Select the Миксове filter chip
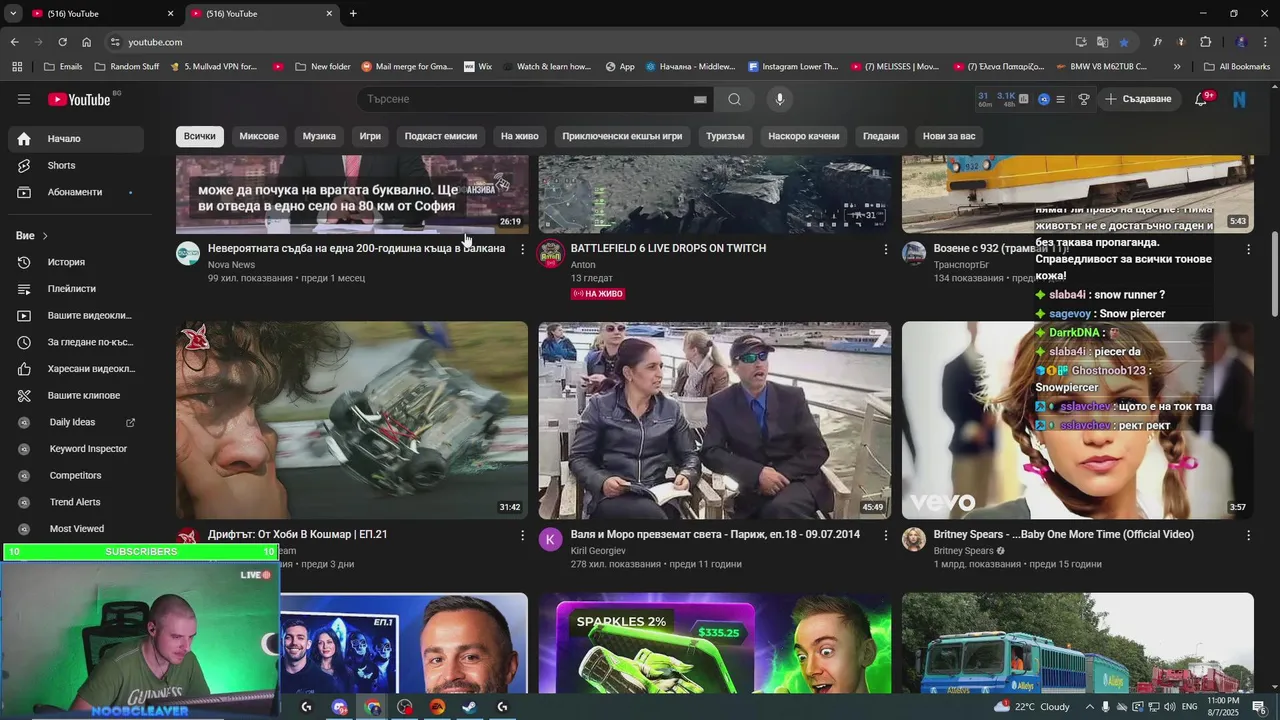The image size is (1280, 720). point(259,136)
